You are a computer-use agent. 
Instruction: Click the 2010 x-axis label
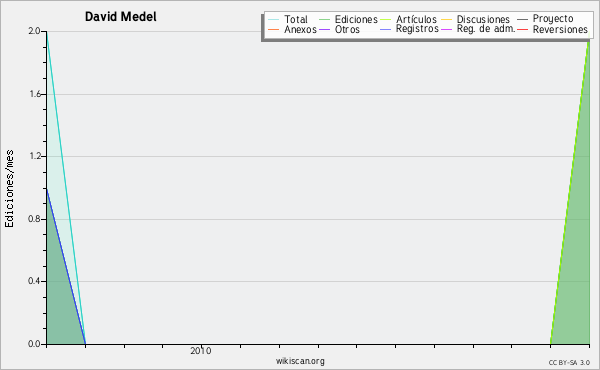201,351
